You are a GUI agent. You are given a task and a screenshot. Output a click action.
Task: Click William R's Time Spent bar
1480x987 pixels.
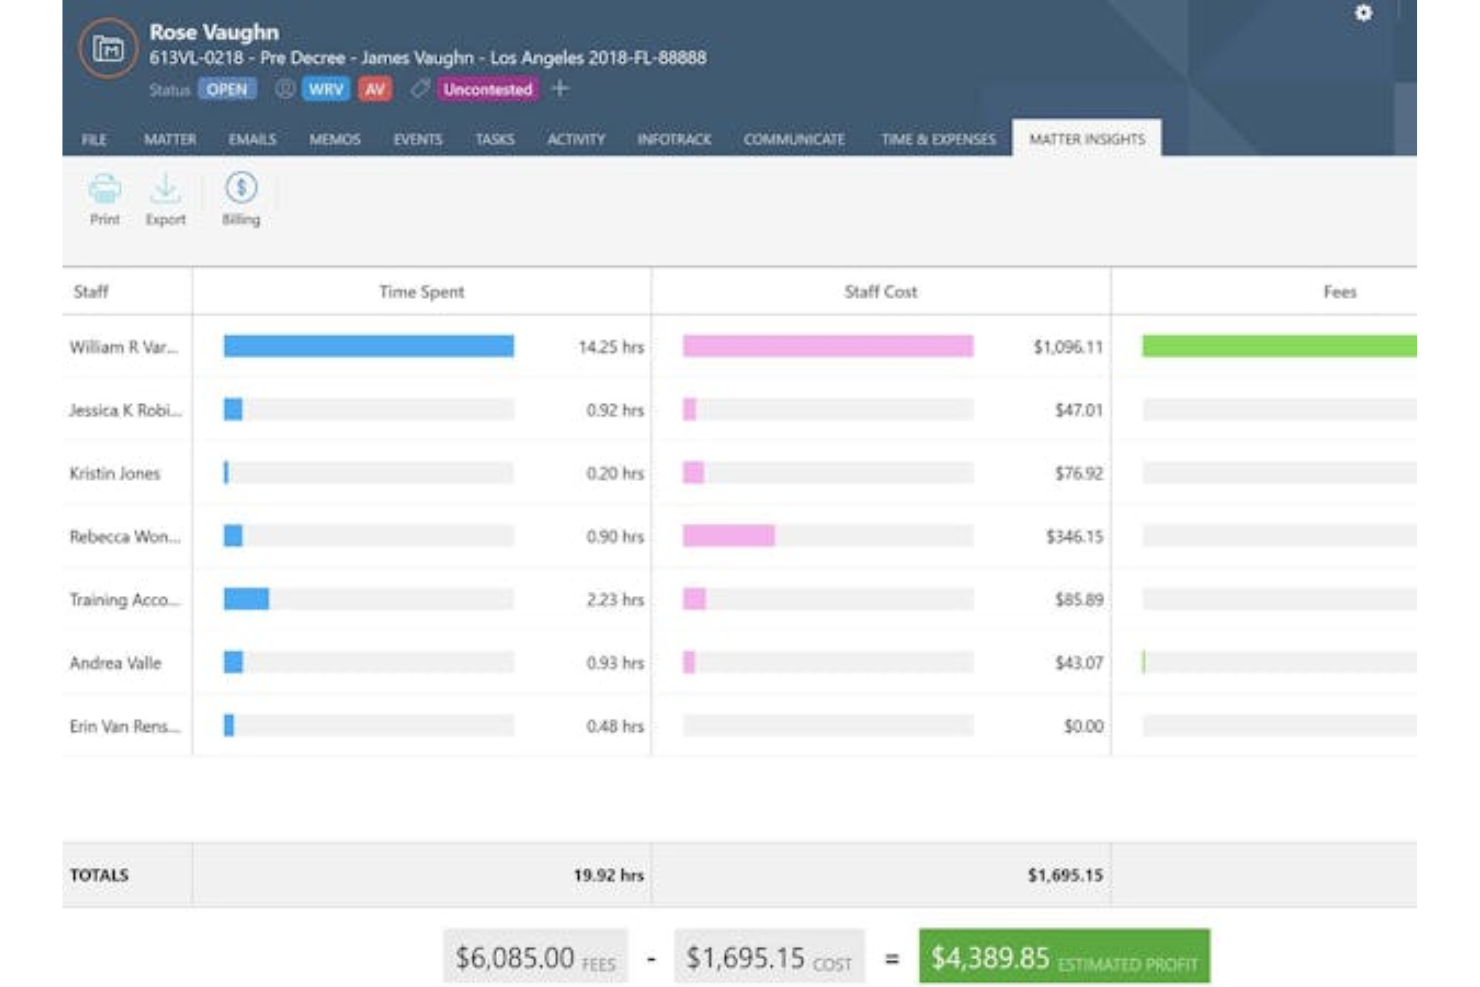point(368,346)
